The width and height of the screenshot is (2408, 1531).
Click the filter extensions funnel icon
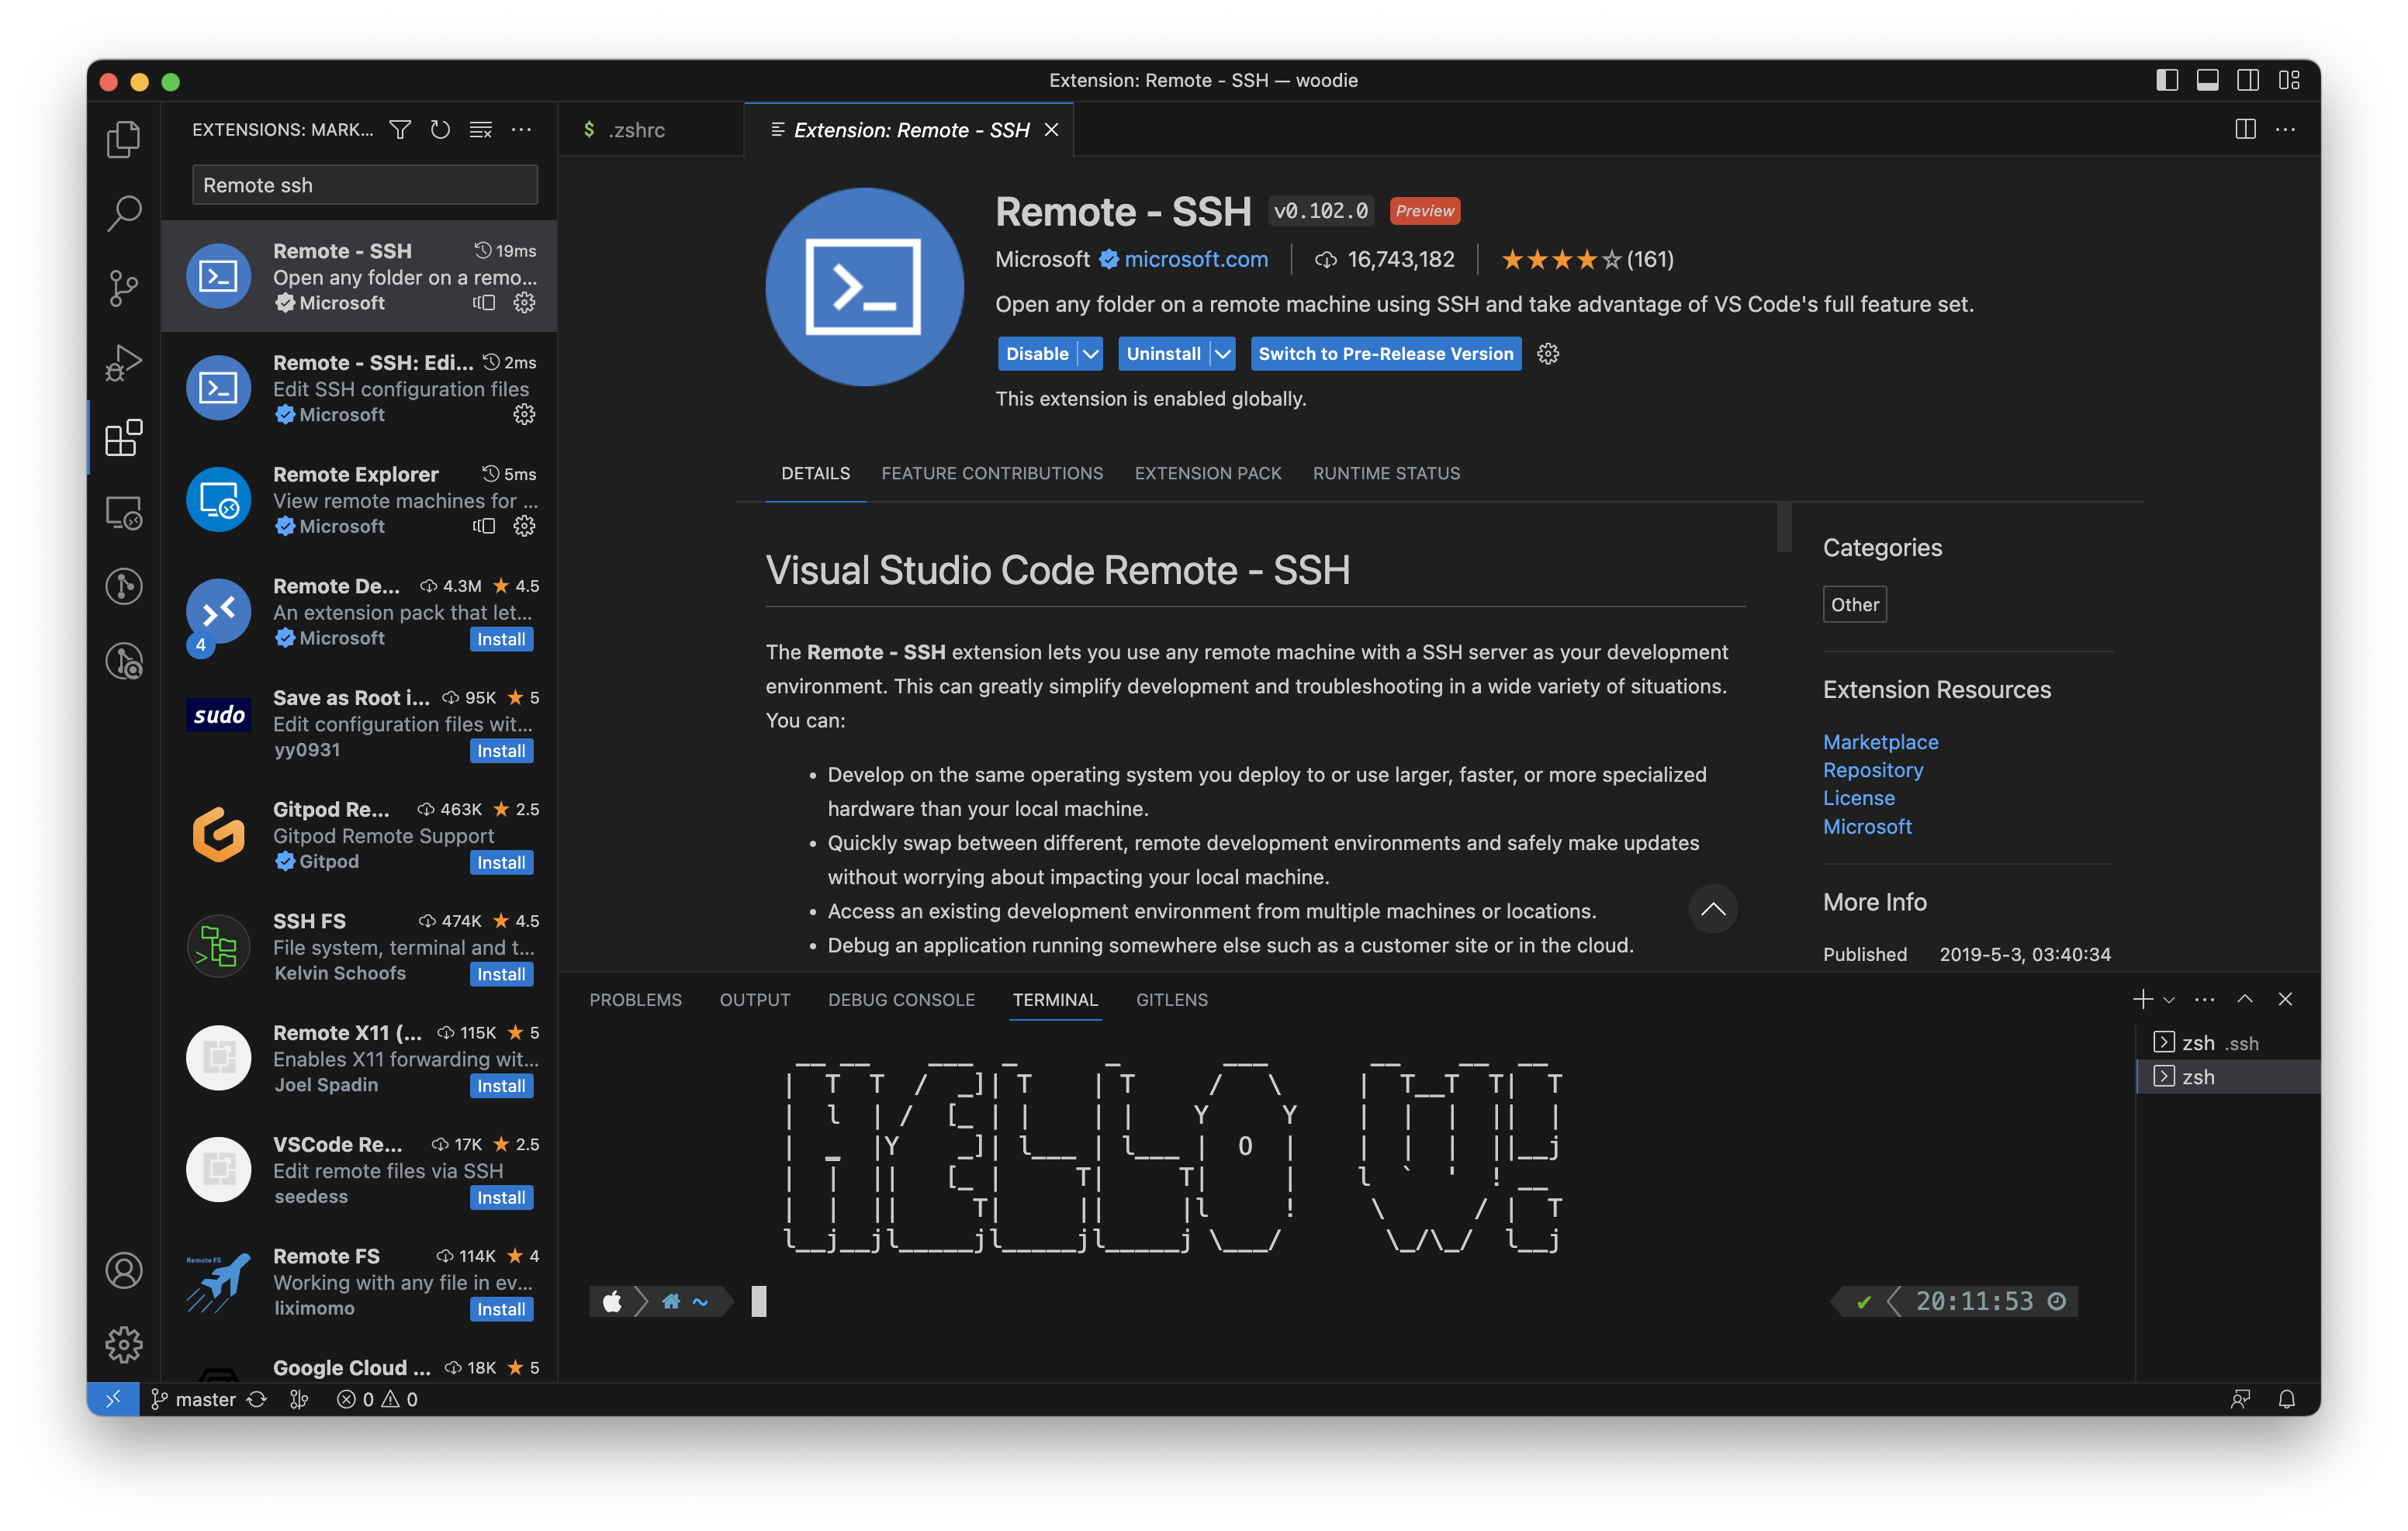400,130
